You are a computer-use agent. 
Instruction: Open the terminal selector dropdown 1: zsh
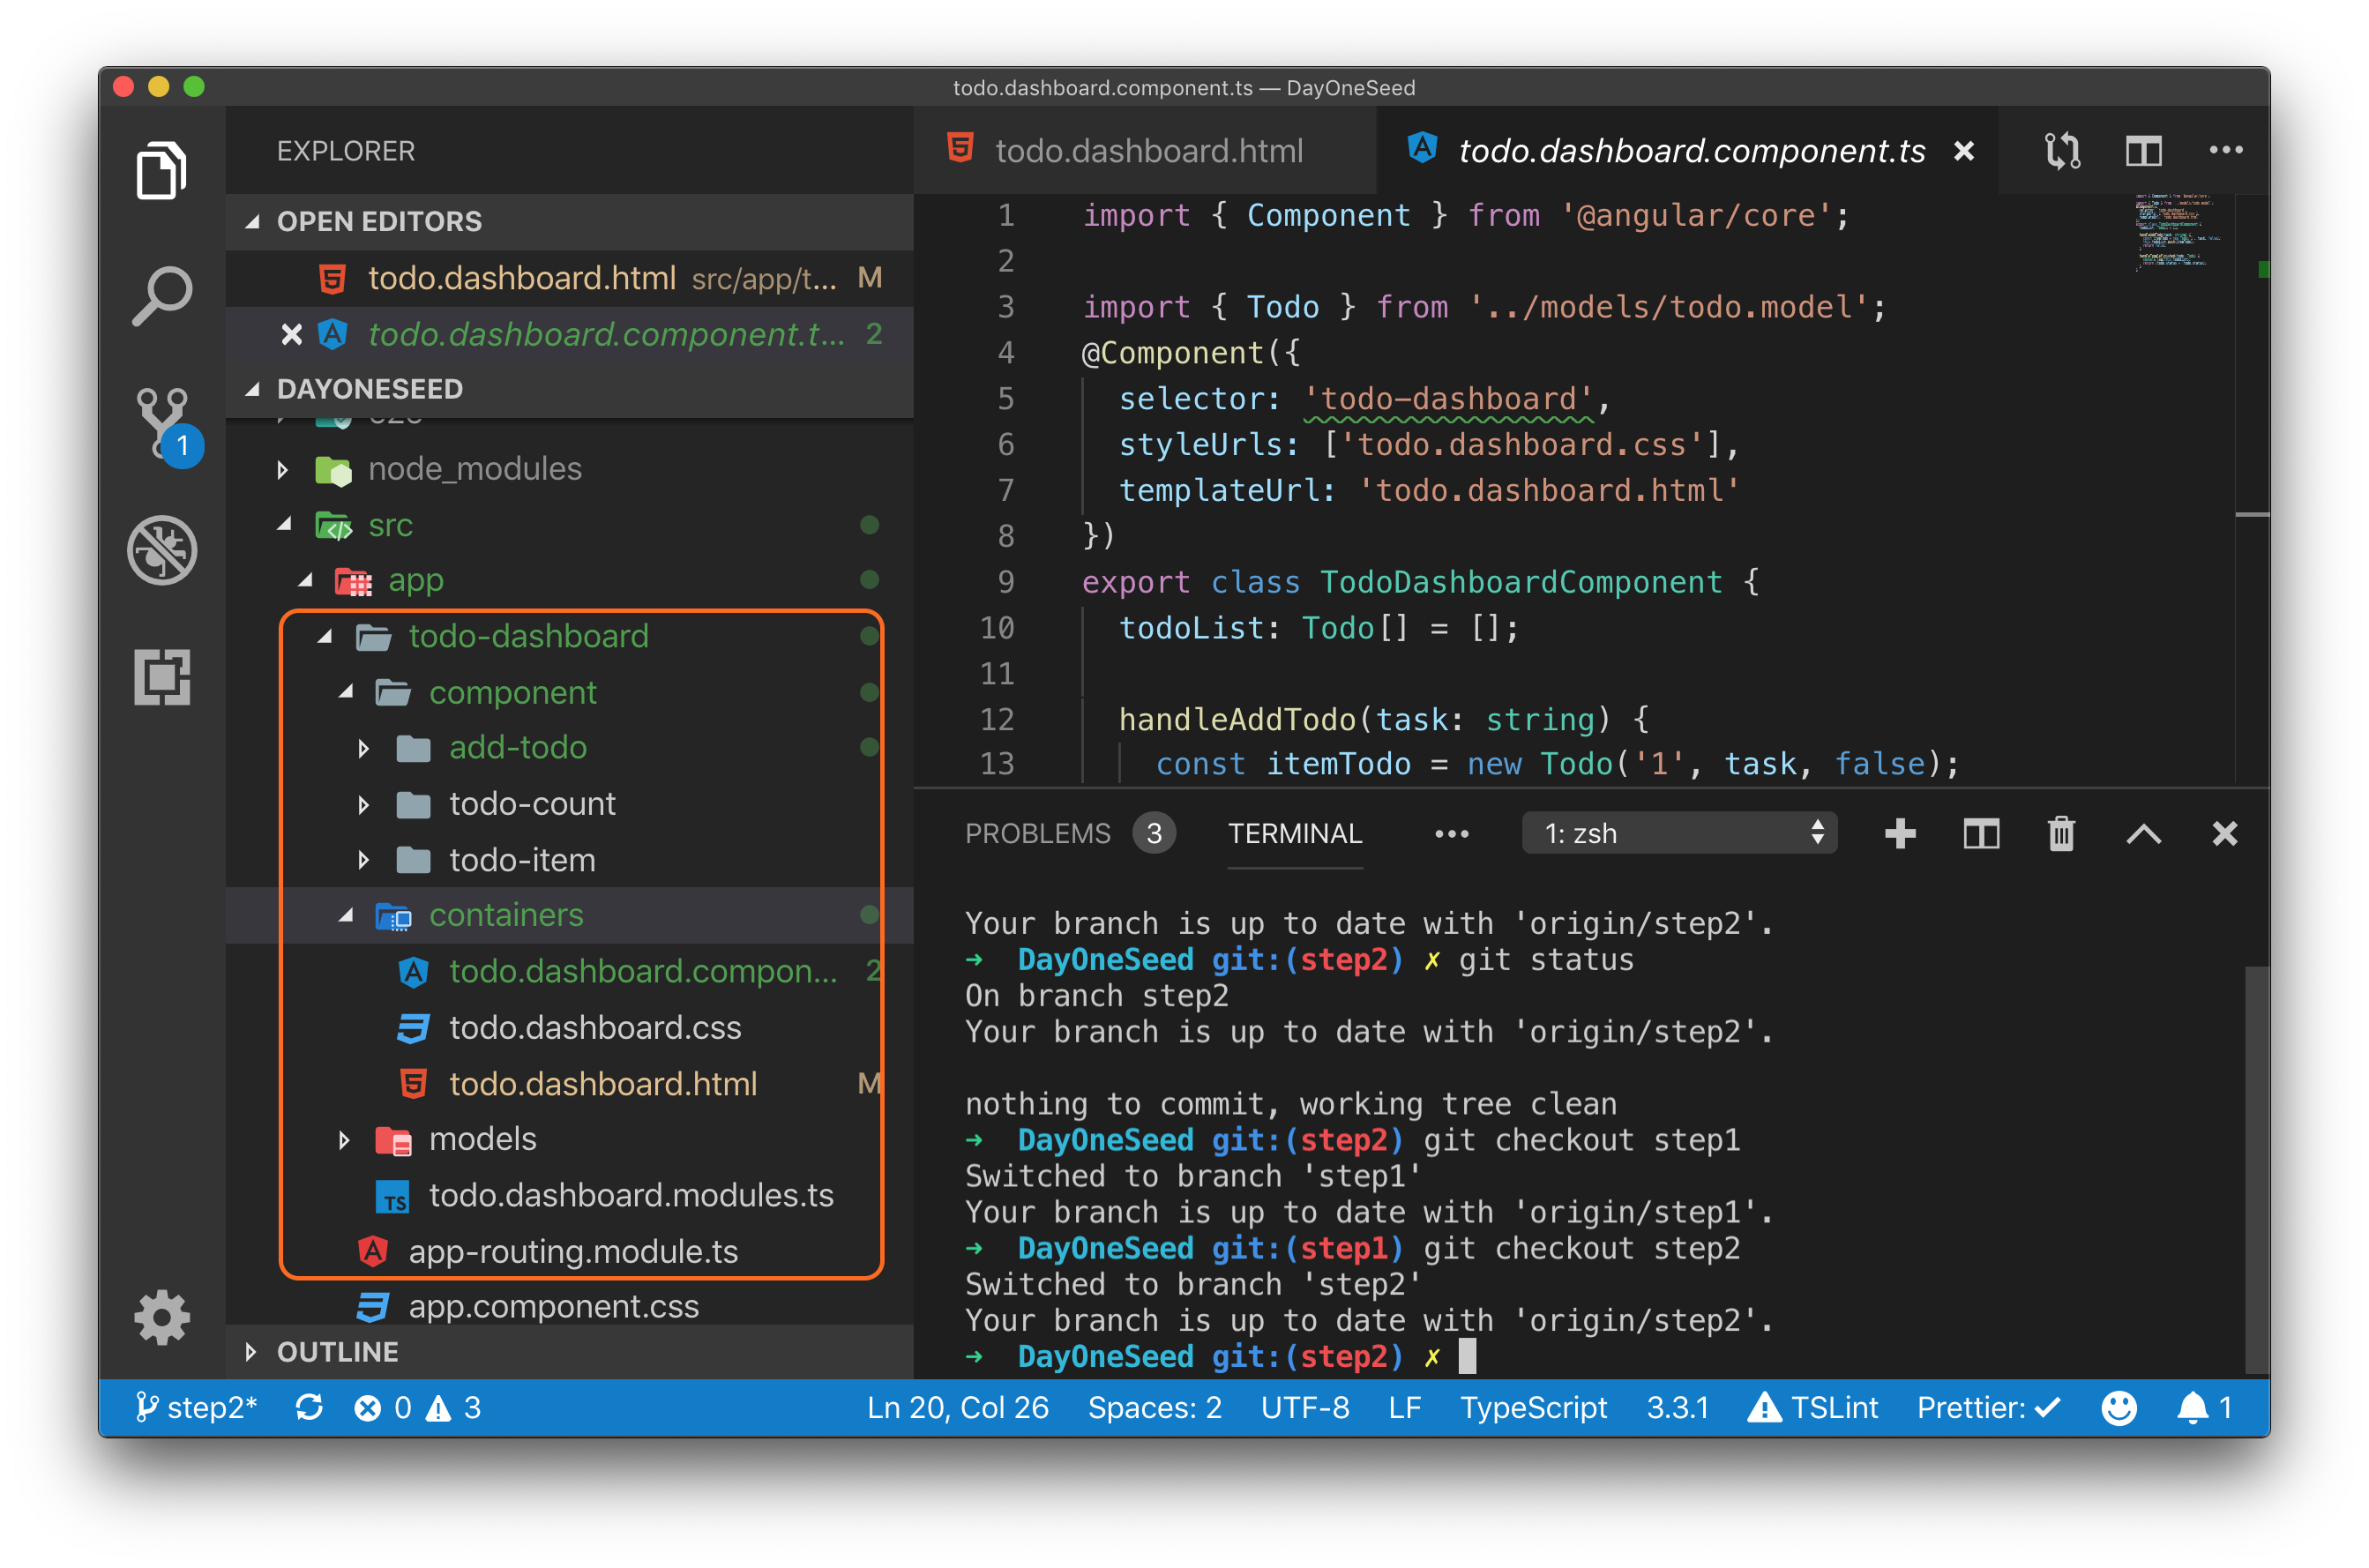pyautogui.click(x=1679, y=833)
